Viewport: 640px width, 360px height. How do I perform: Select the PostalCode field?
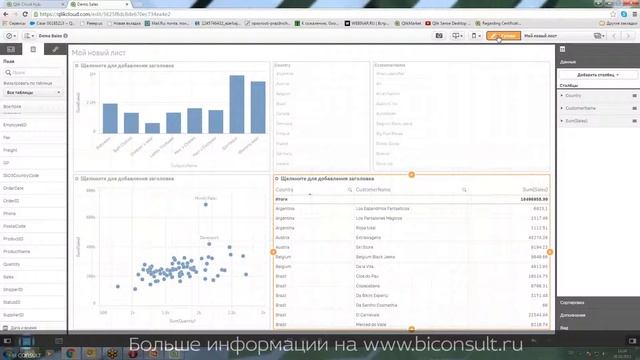click(33, 226)
